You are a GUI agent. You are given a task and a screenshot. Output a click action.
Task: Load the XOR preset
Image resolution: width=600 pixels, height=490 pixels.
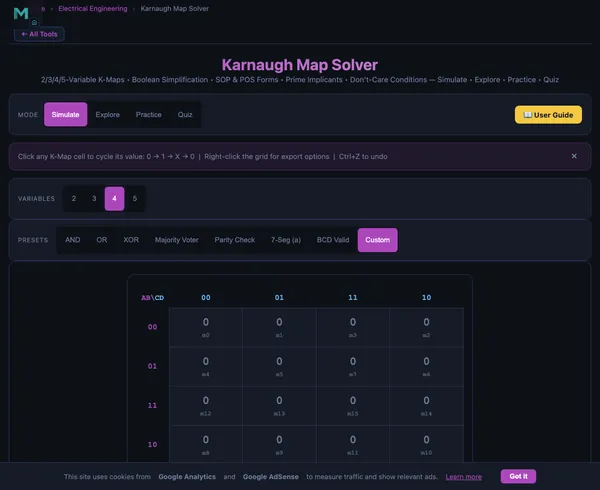click(131, 240)
